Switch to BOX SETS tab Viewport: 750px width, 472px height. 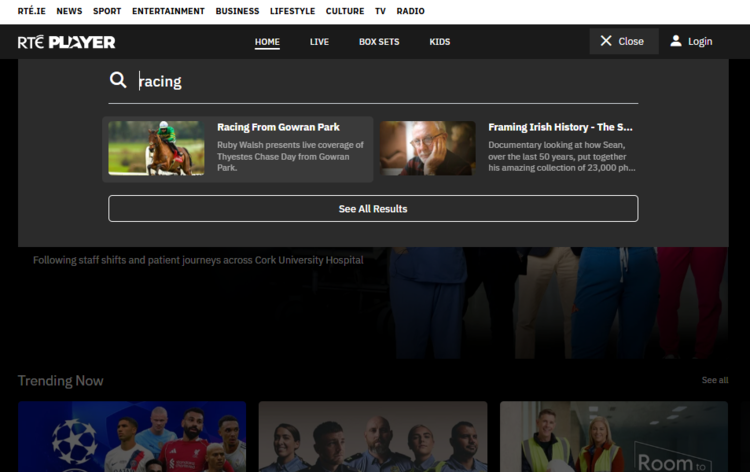[x=379, y=42]
